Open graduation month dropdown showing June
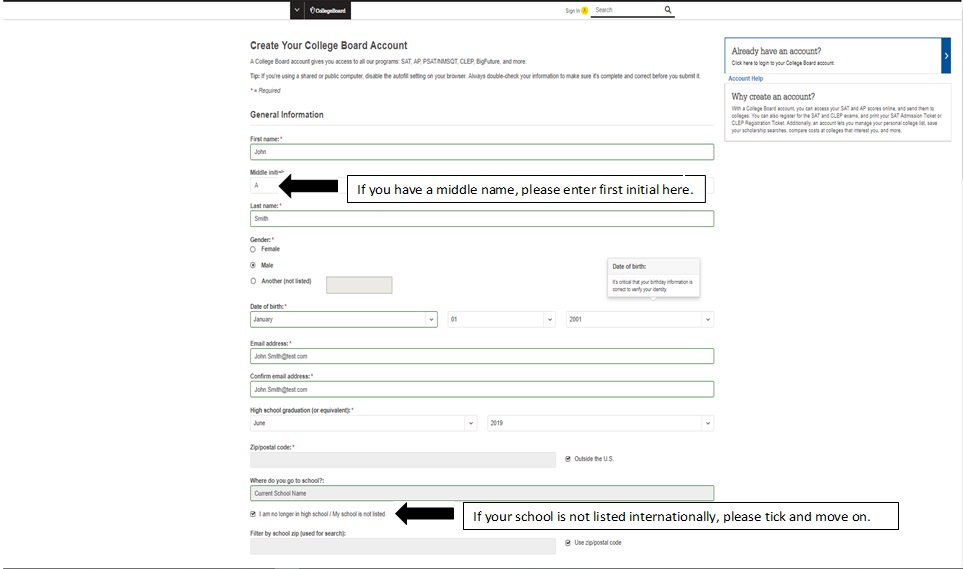 (x=363, y=423)
